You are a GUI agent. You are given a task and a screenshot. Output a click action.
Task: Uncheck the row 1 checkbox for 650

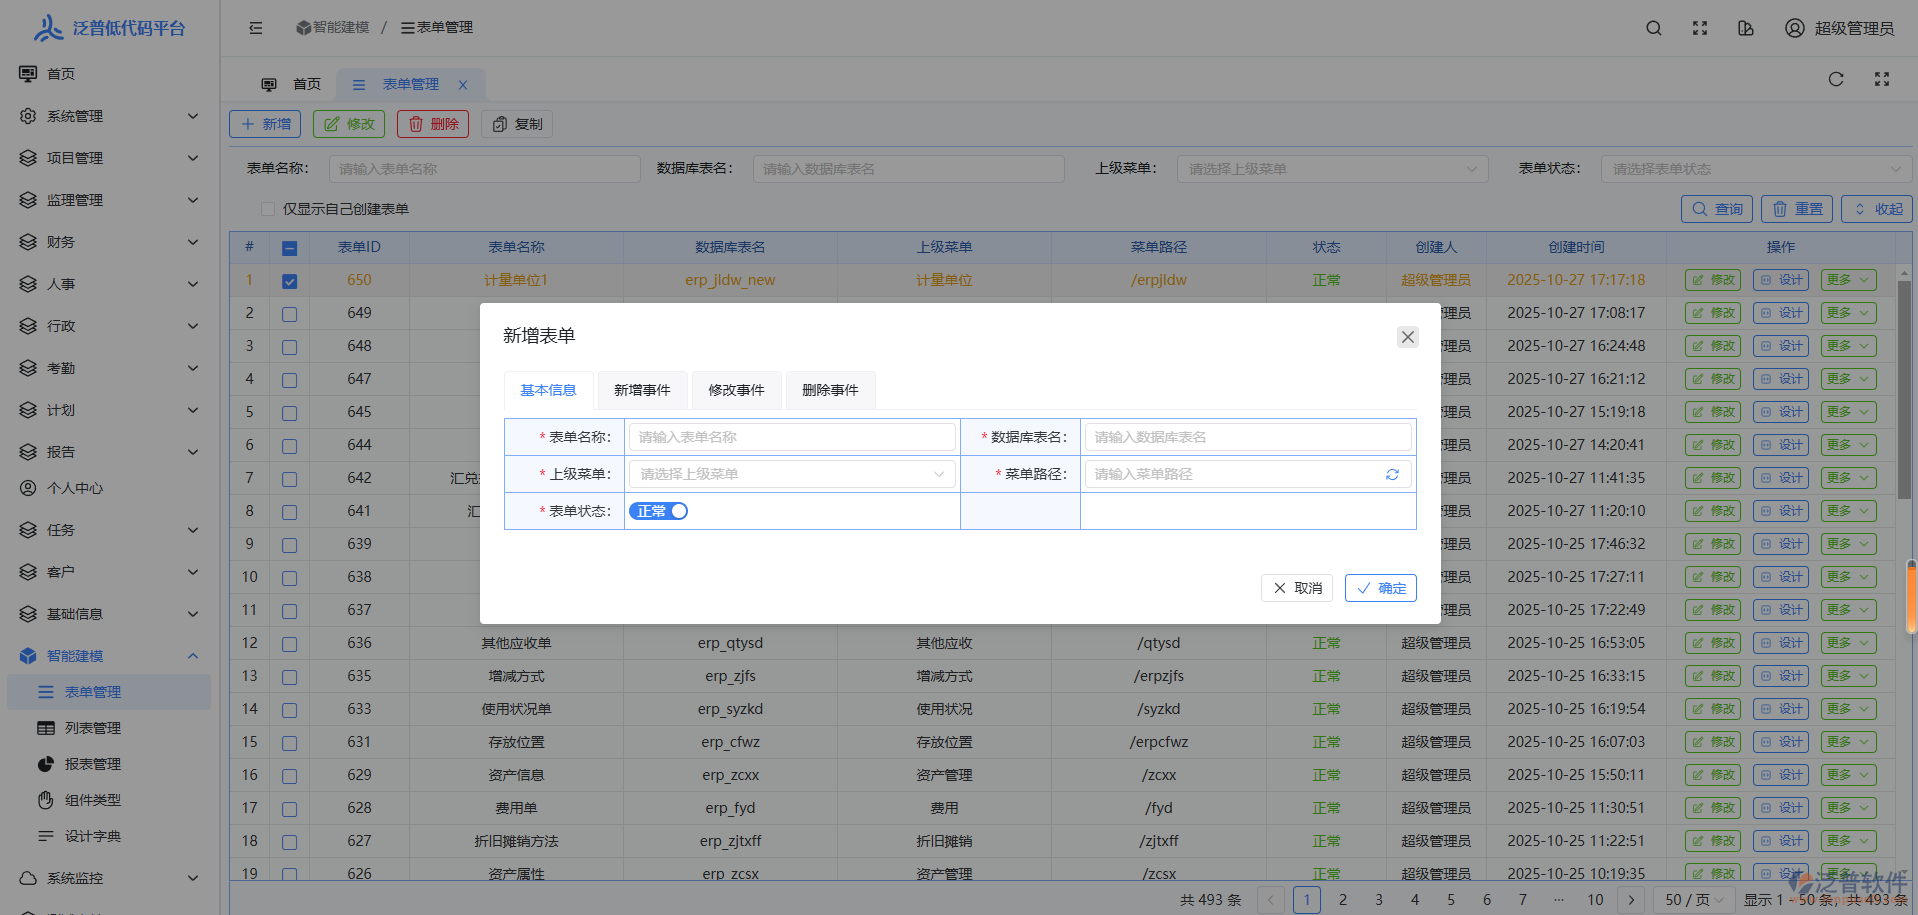pos(289,281)
